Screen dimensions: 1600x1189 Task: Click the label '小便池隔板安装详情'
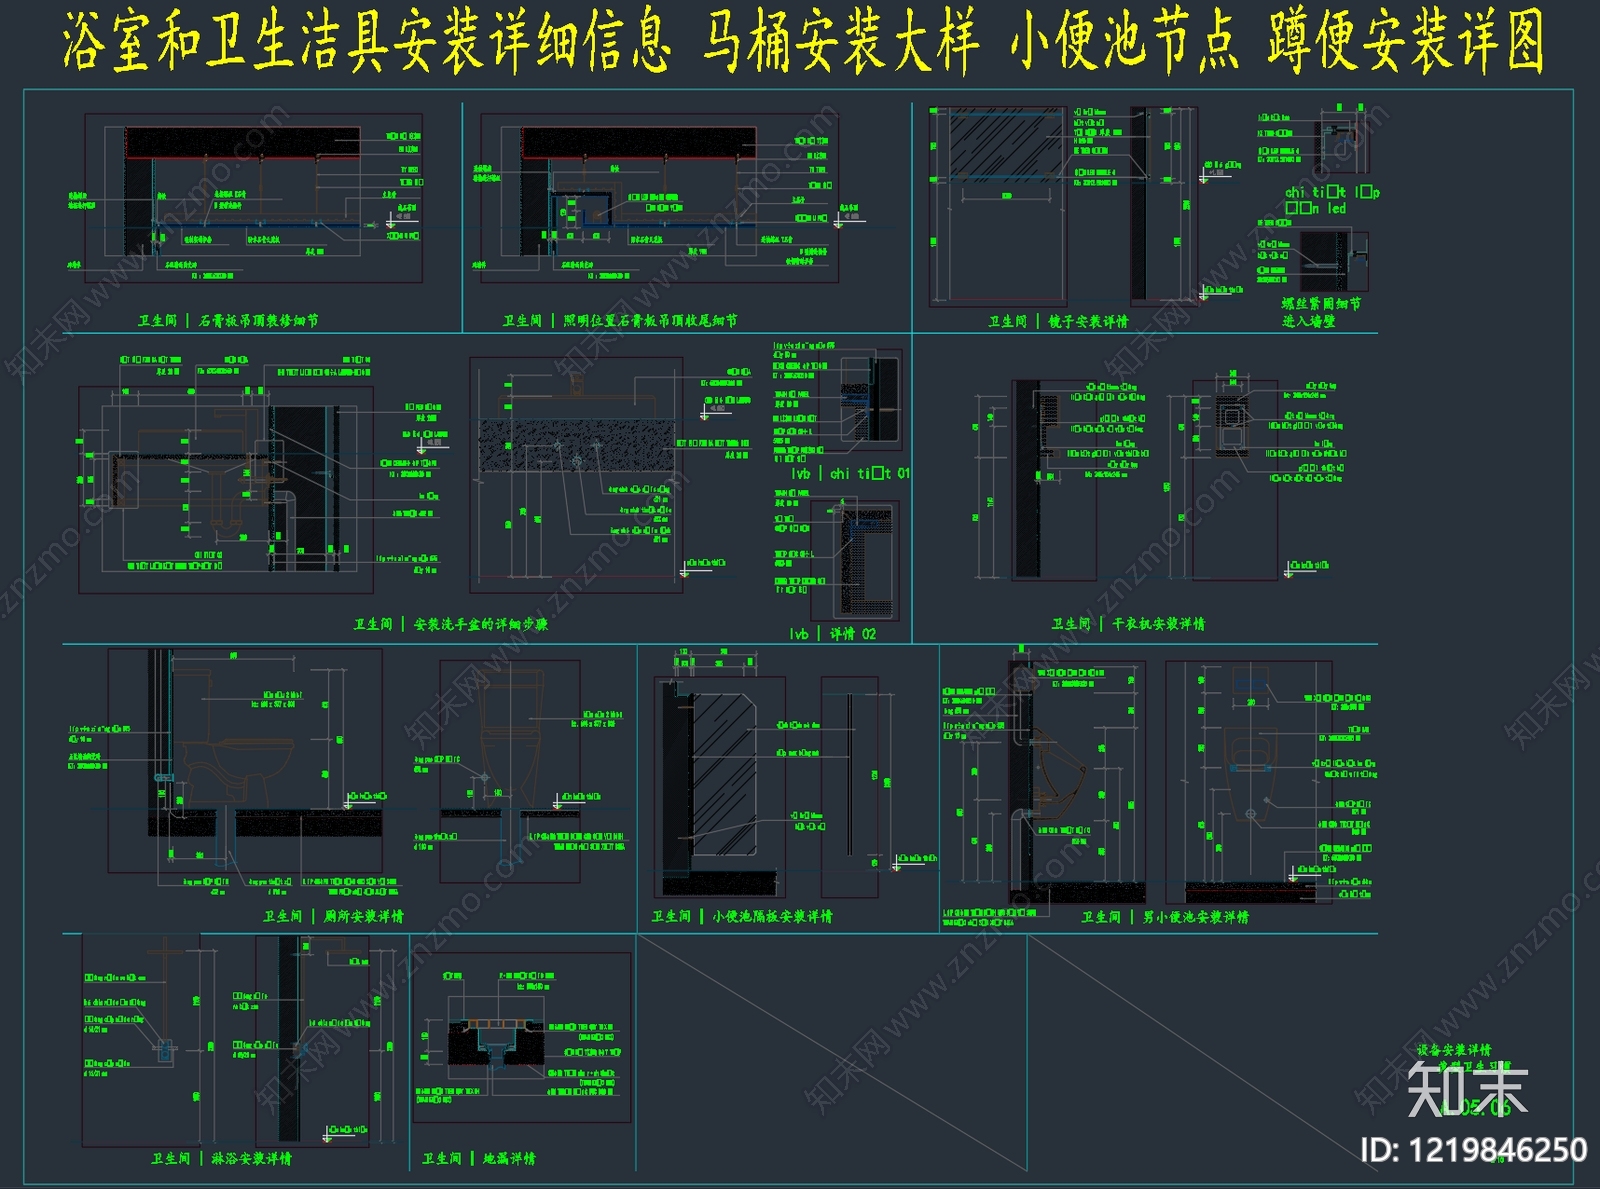click(x=772, y=917)
